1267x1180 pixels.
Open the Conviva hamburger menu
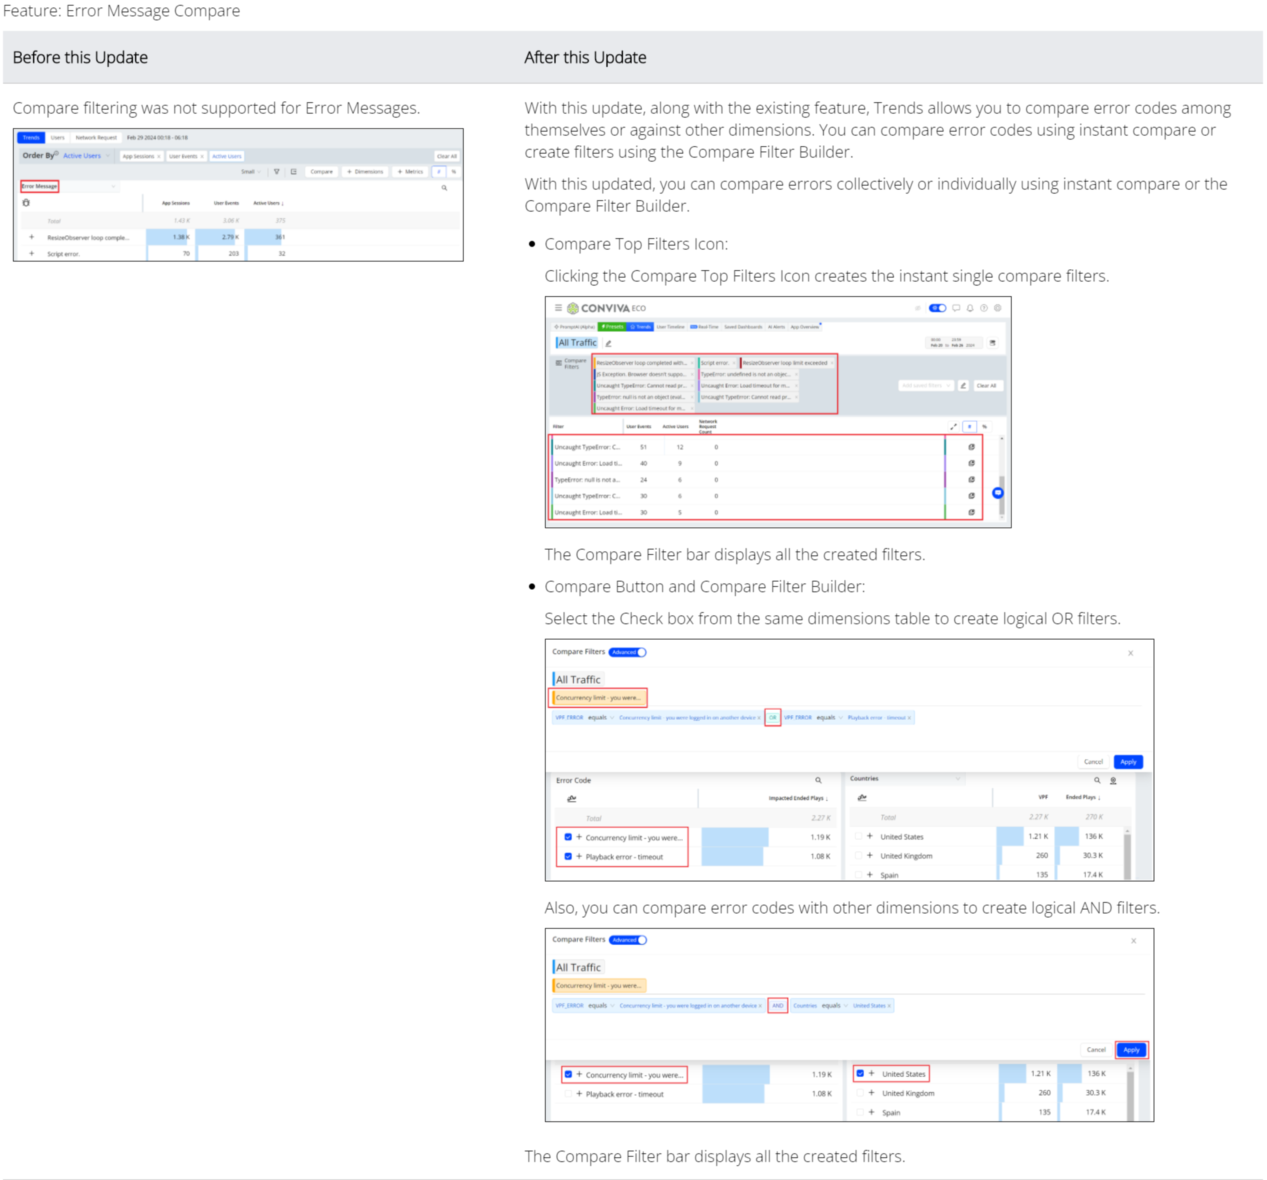pos(558,308)
